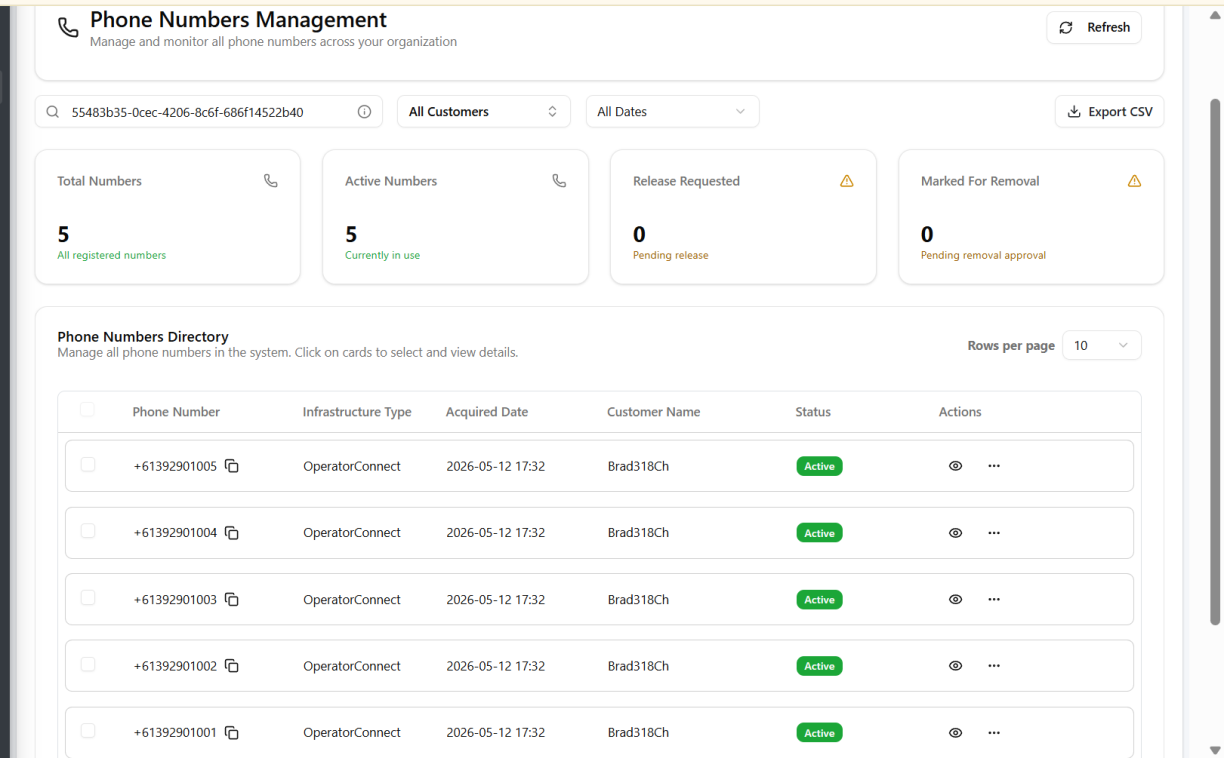Copy phone number +61392901005
Screen dimensions: 1224x758
232,466
